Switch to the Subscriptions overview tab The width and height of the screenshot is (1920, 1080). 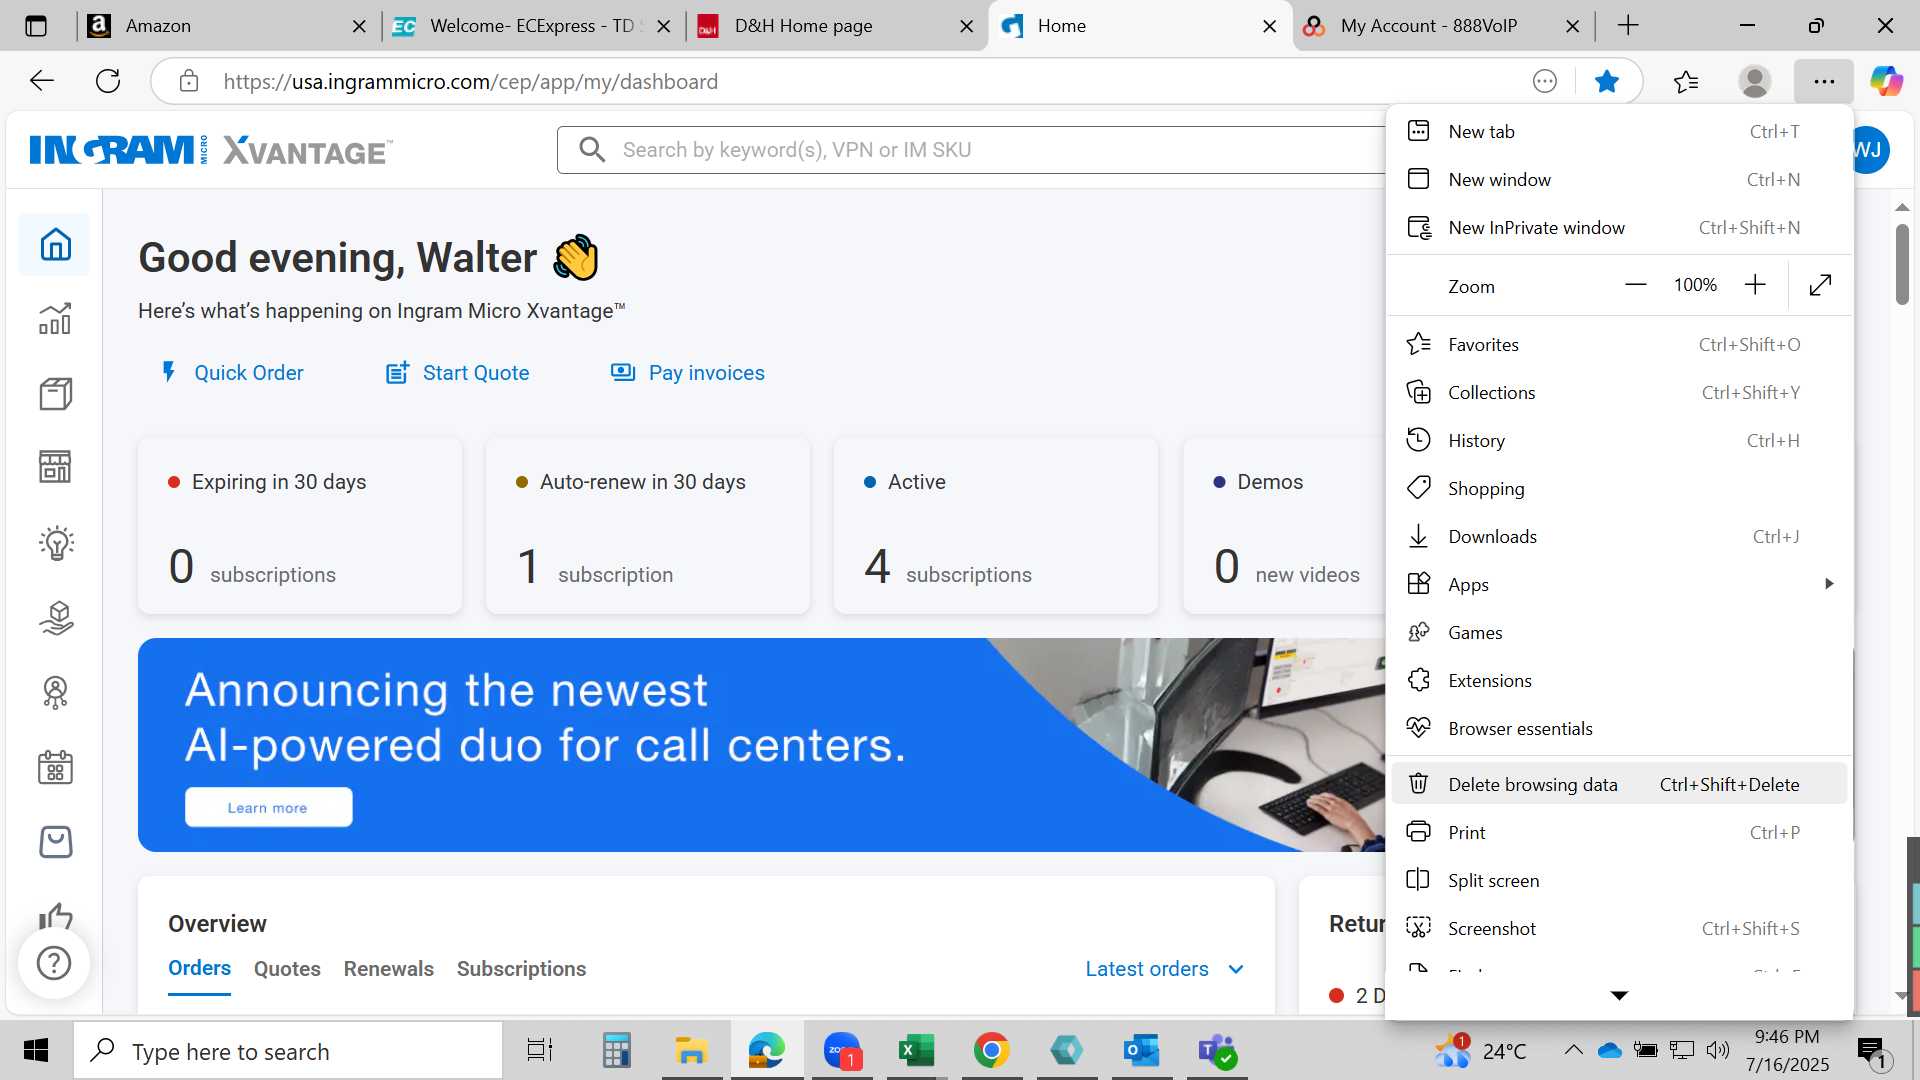(521, 969)
